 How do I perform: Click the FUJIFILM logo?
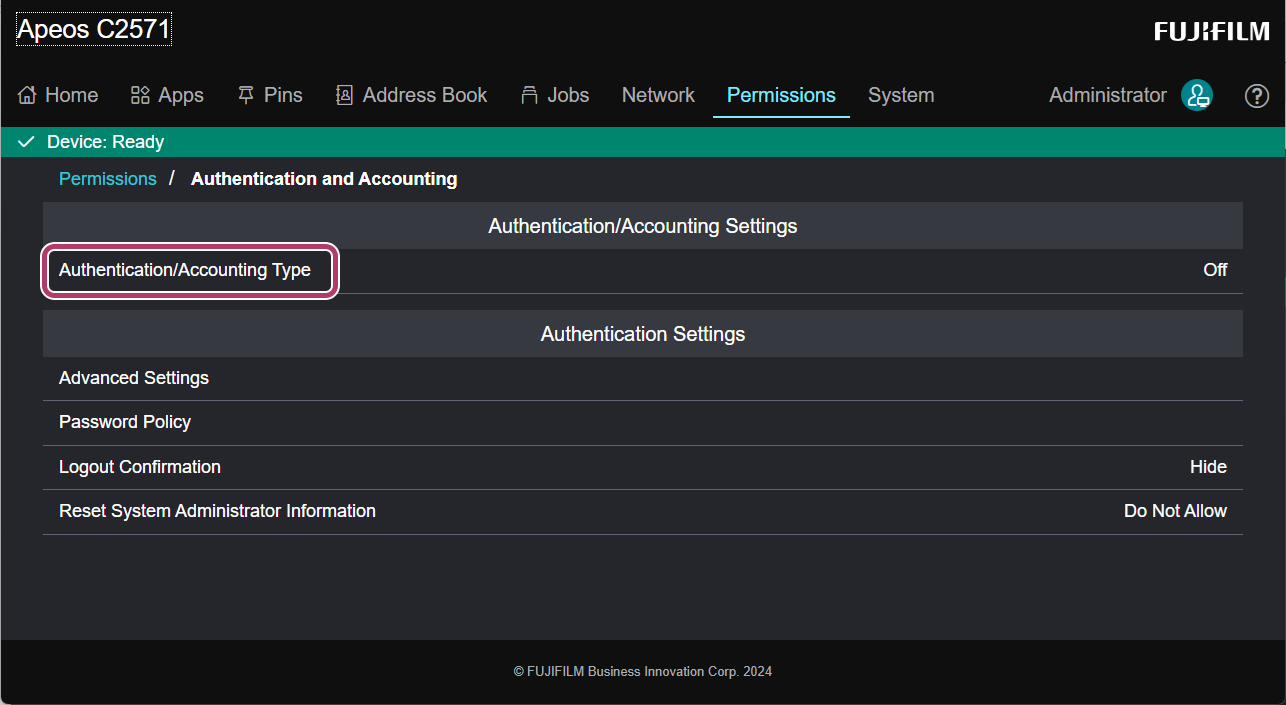click(x=1212, y=32)
